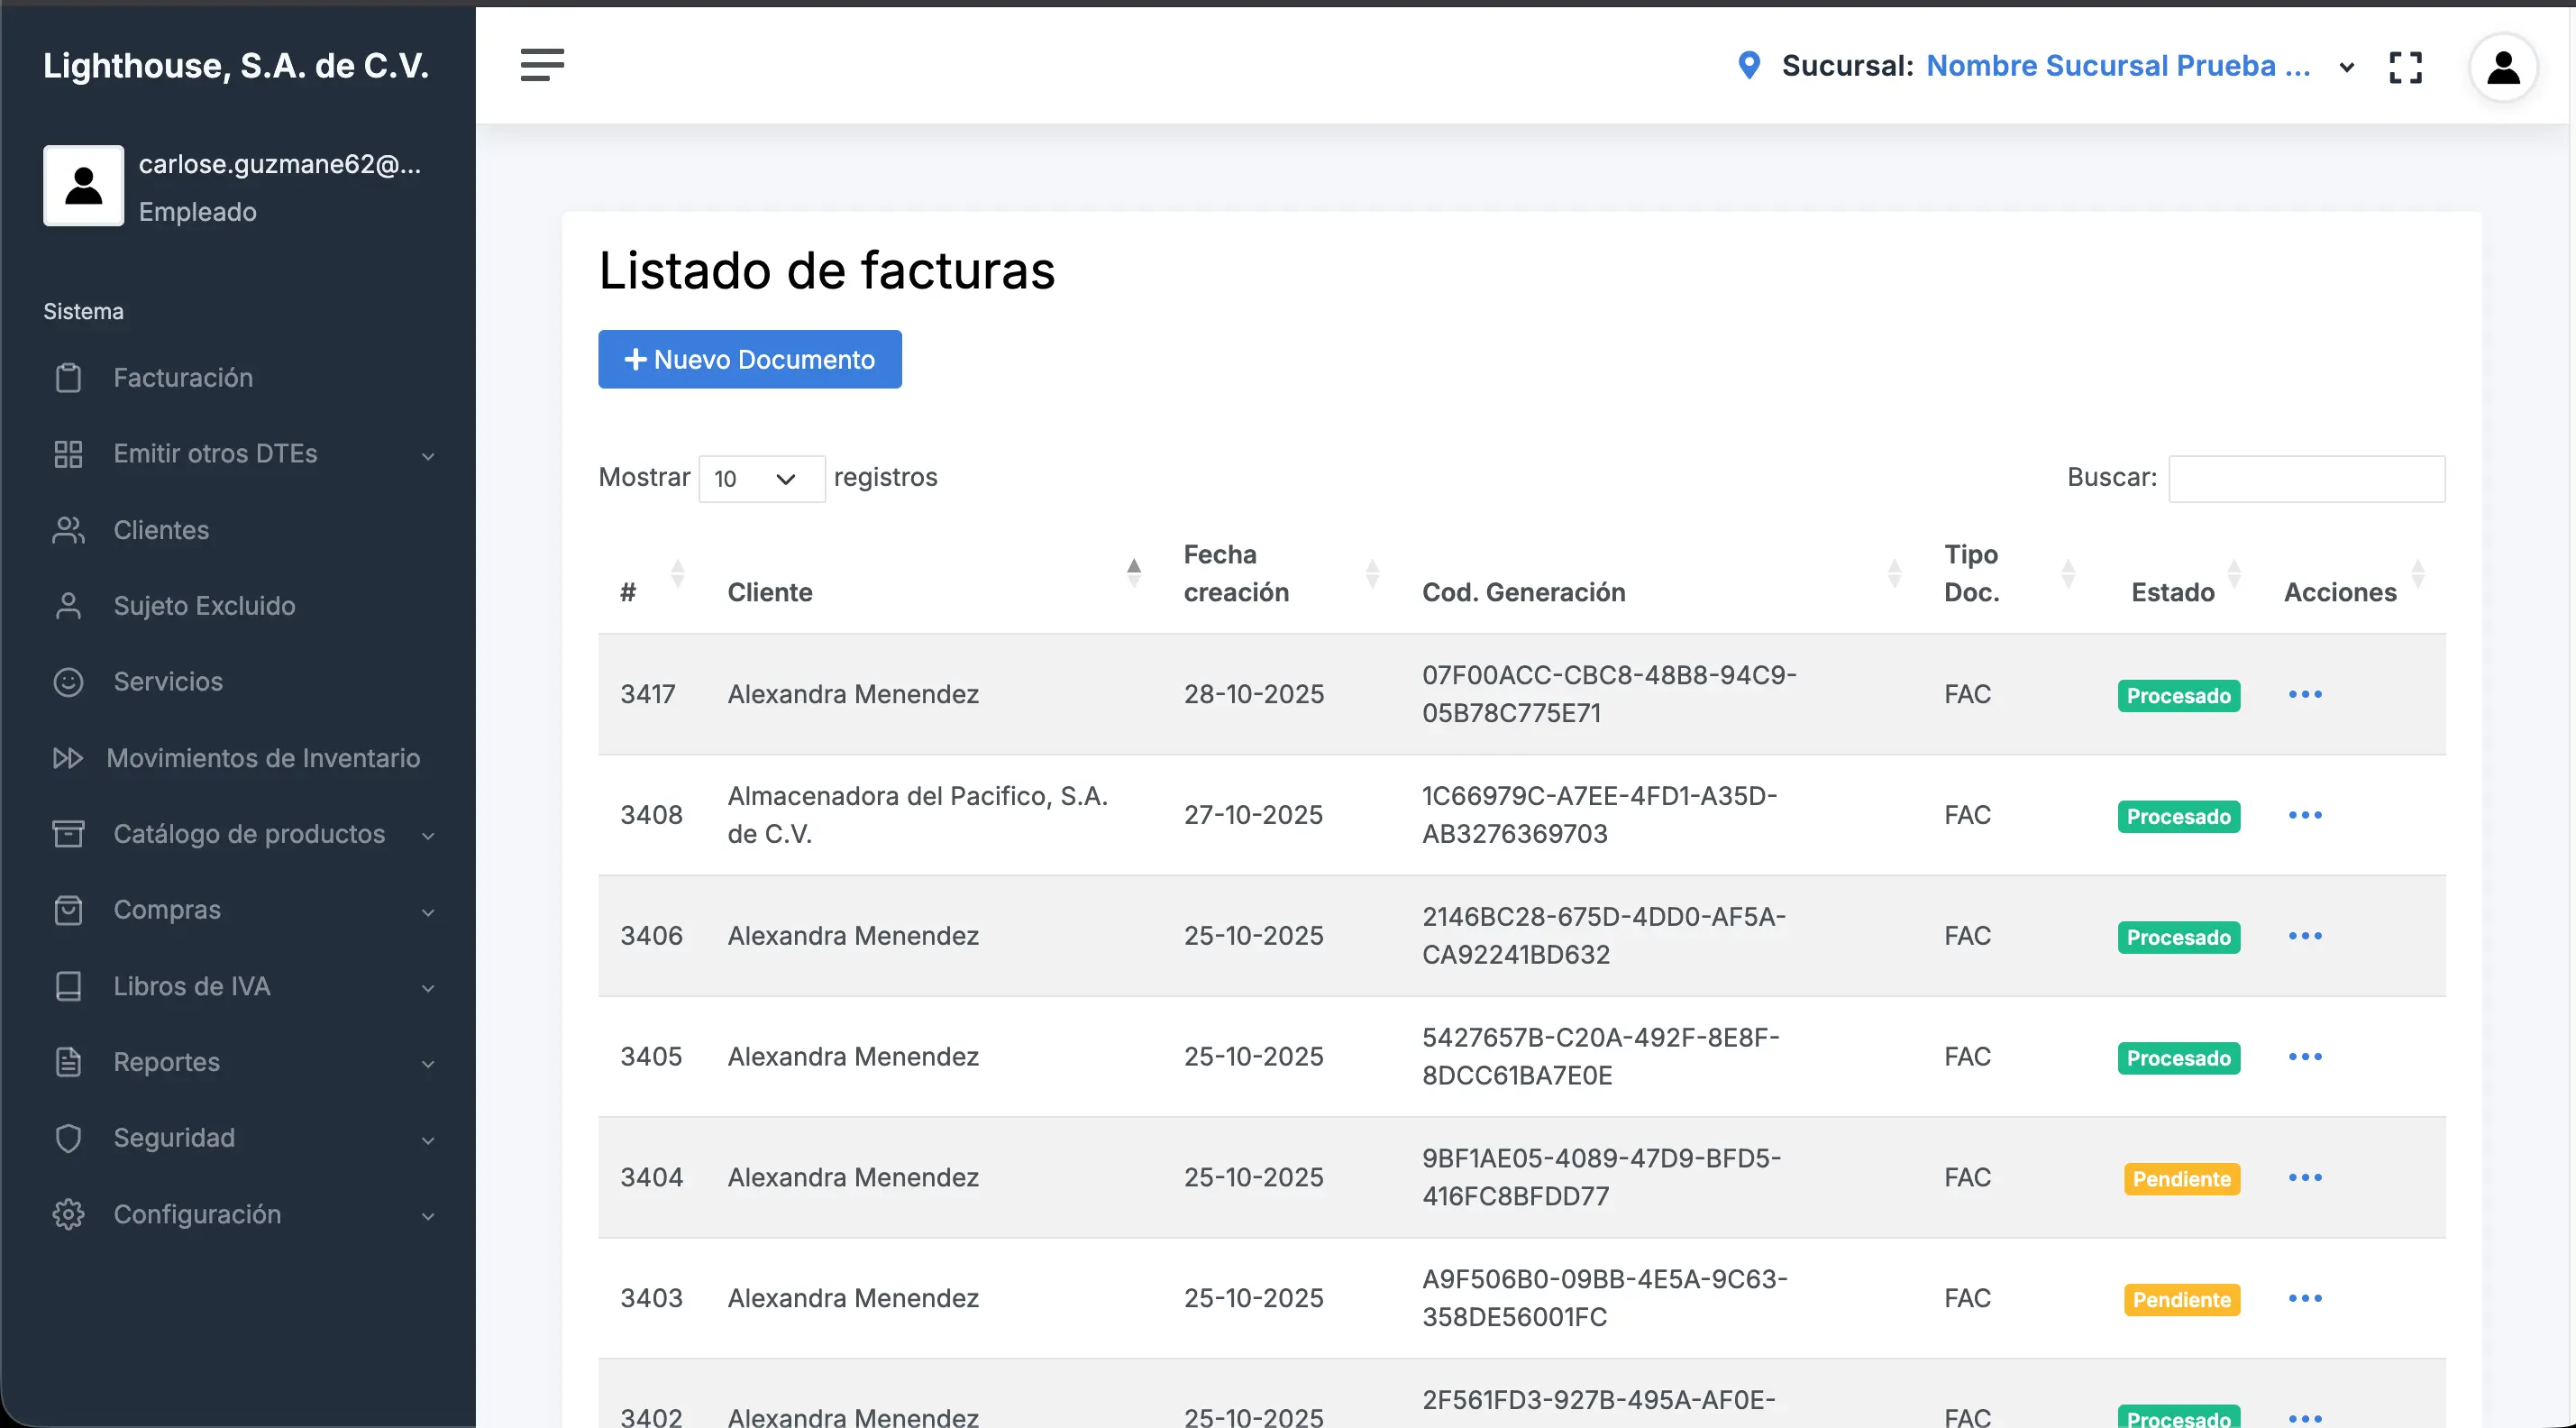Open actions menu for invoice 3403
This screenshot has height=1428, width=2576.
[x=2305, y=1299]
